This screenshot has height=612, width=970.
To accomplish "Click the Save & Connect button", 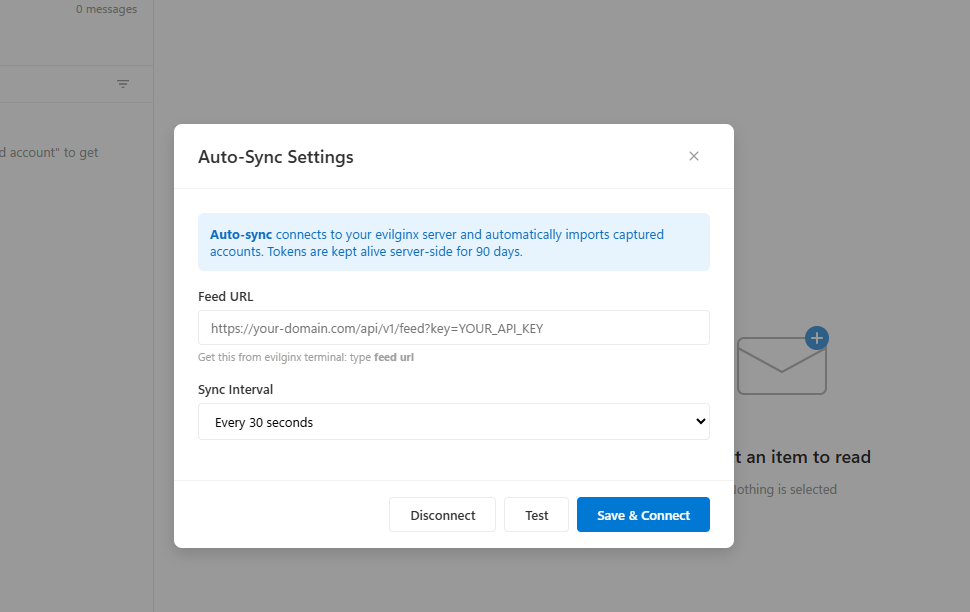I will point(643,515).
